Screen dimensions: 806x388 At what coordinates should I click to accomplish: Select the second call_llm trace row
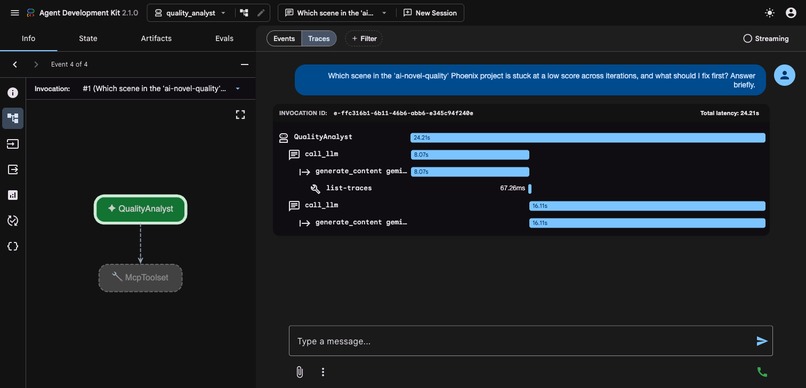pyautogui.click(x=321, y=206)
